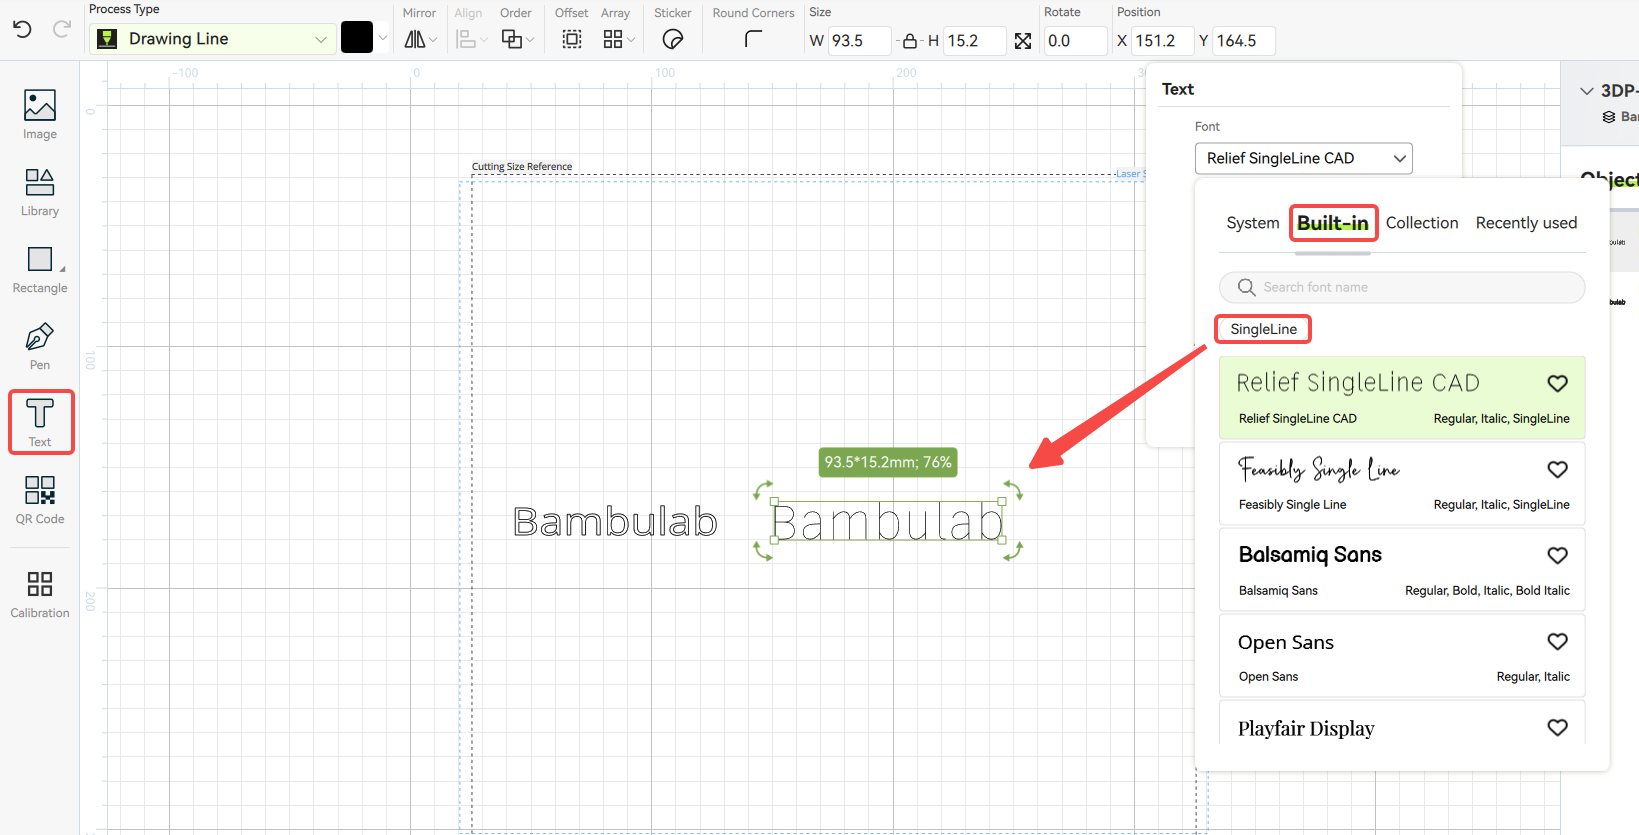Click the Redo arrow icon
The height and width of the screenshot is (835, 1639).
pyautogui.click(x=61, y=29)
